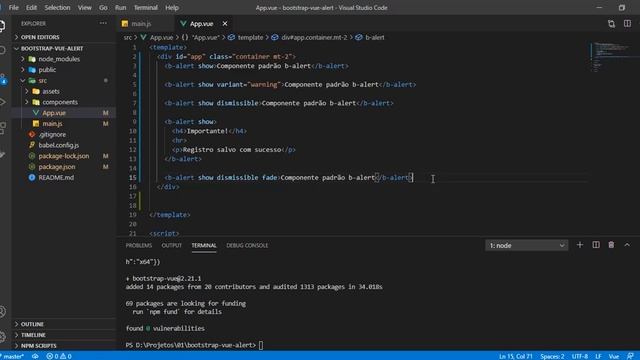
Task: Click 'UTF-8' encoding in status bar
Action: tap(580, 356)
